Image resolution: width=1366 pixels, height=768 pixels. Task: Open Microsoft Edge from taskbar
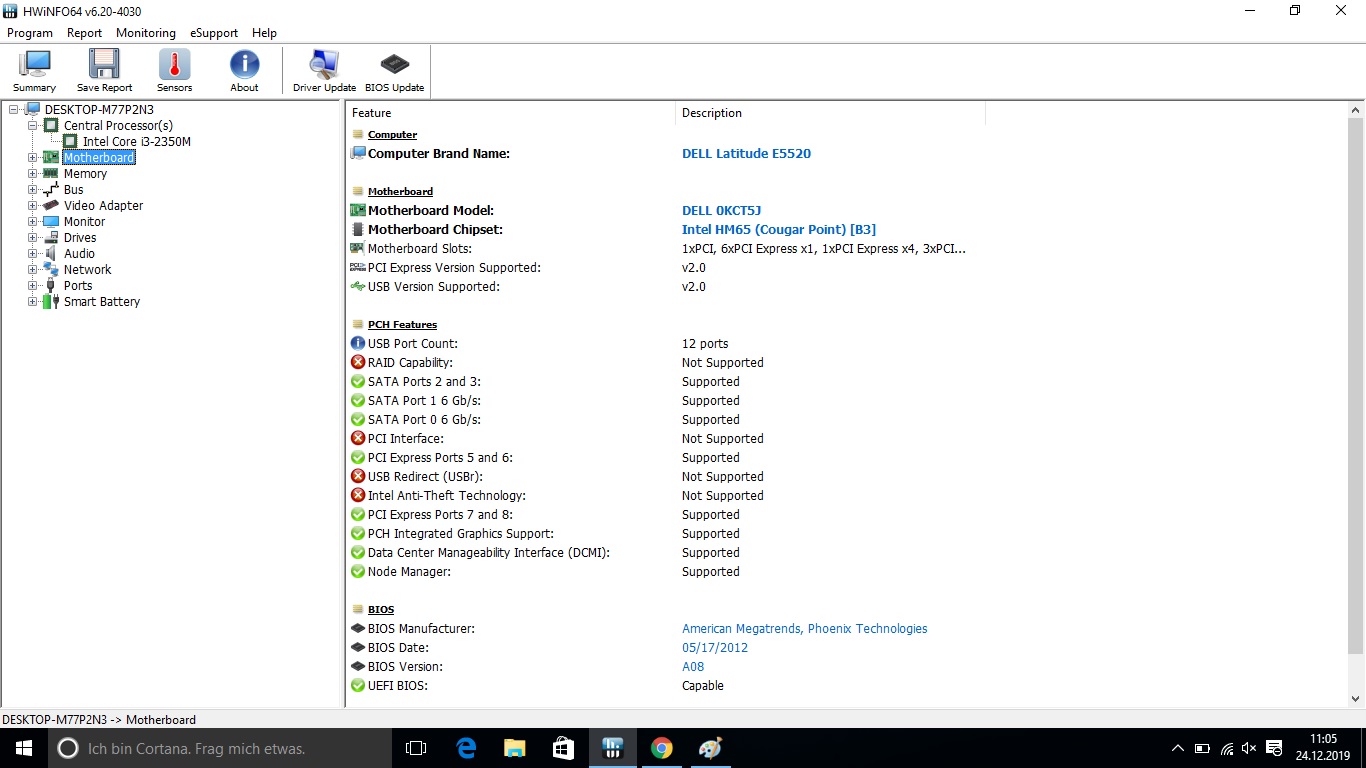466,748
